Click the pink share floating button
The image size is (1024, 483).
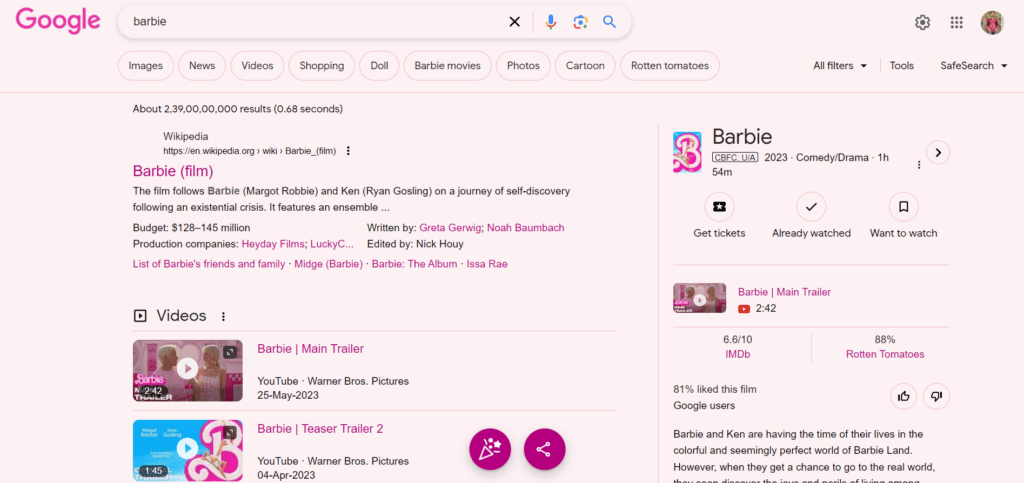(544, 449)
